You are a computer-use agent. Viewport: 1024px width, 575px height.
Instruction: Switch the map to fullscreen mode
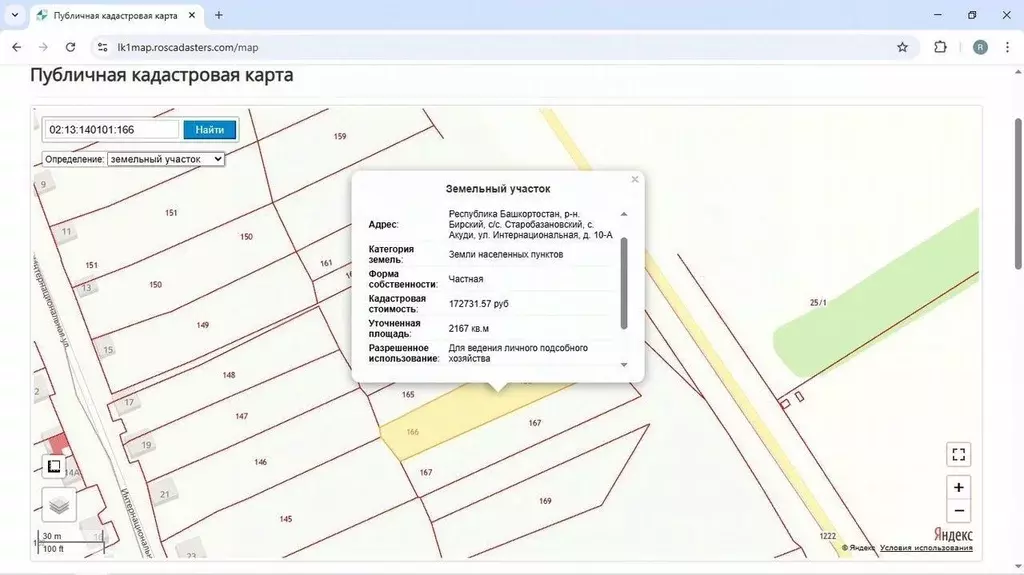[958, 454]
